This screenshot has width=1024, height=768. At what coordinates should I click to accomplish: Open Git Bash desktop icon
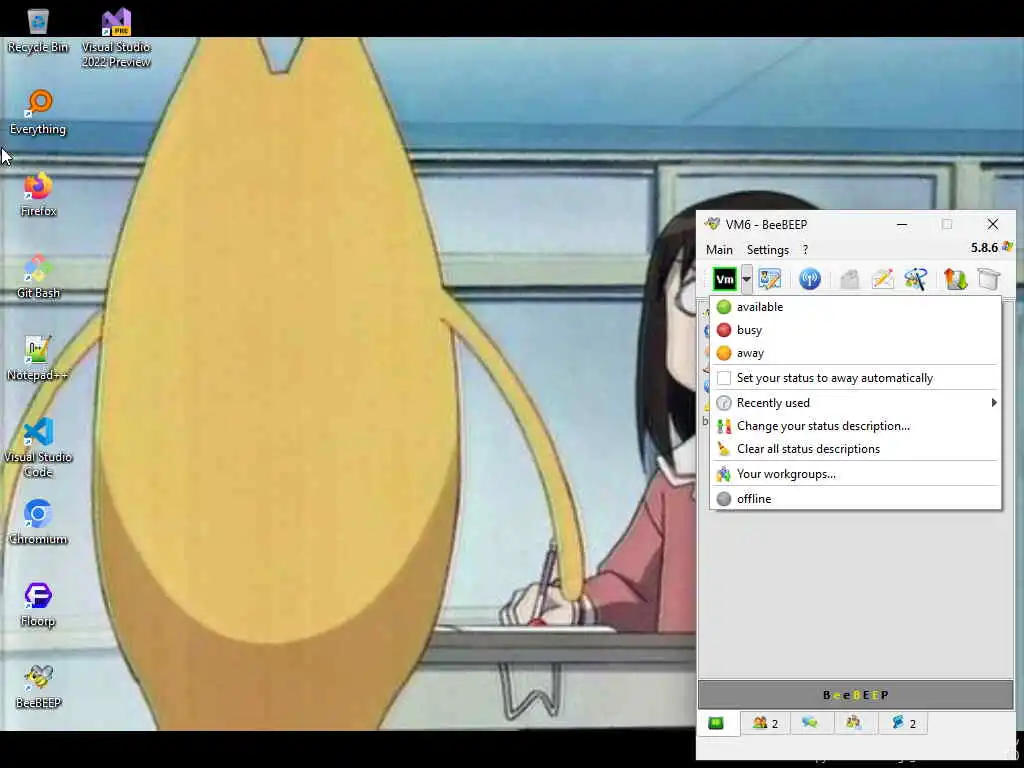click(38, 277)
